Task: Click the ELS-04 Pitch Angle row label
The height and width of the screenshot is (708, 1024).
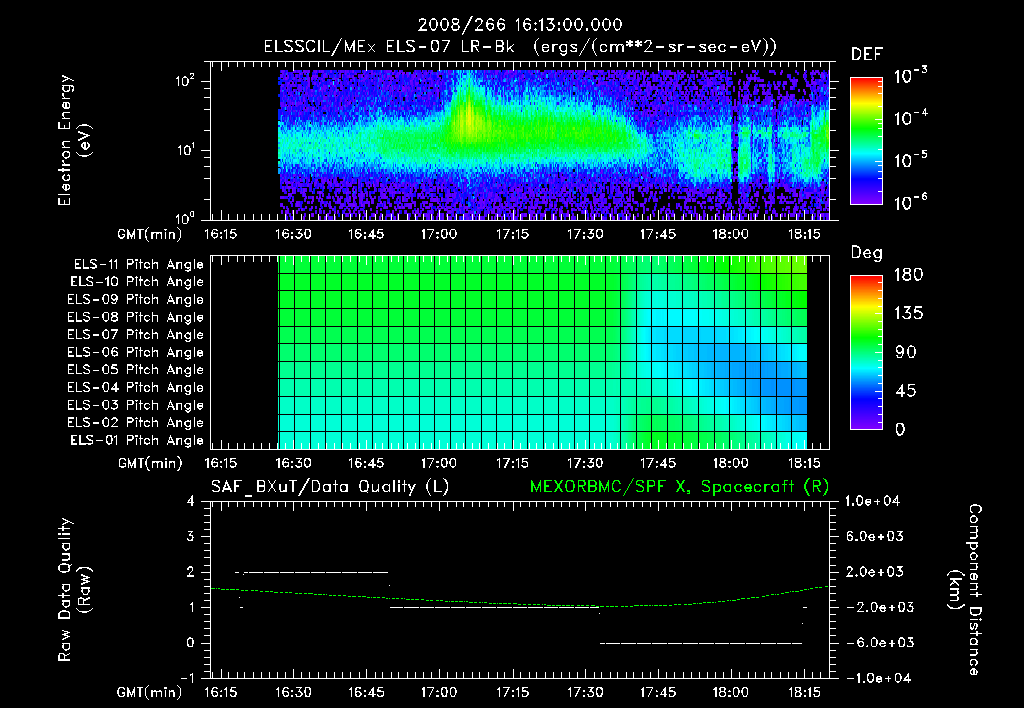Action: pos(136,387)
